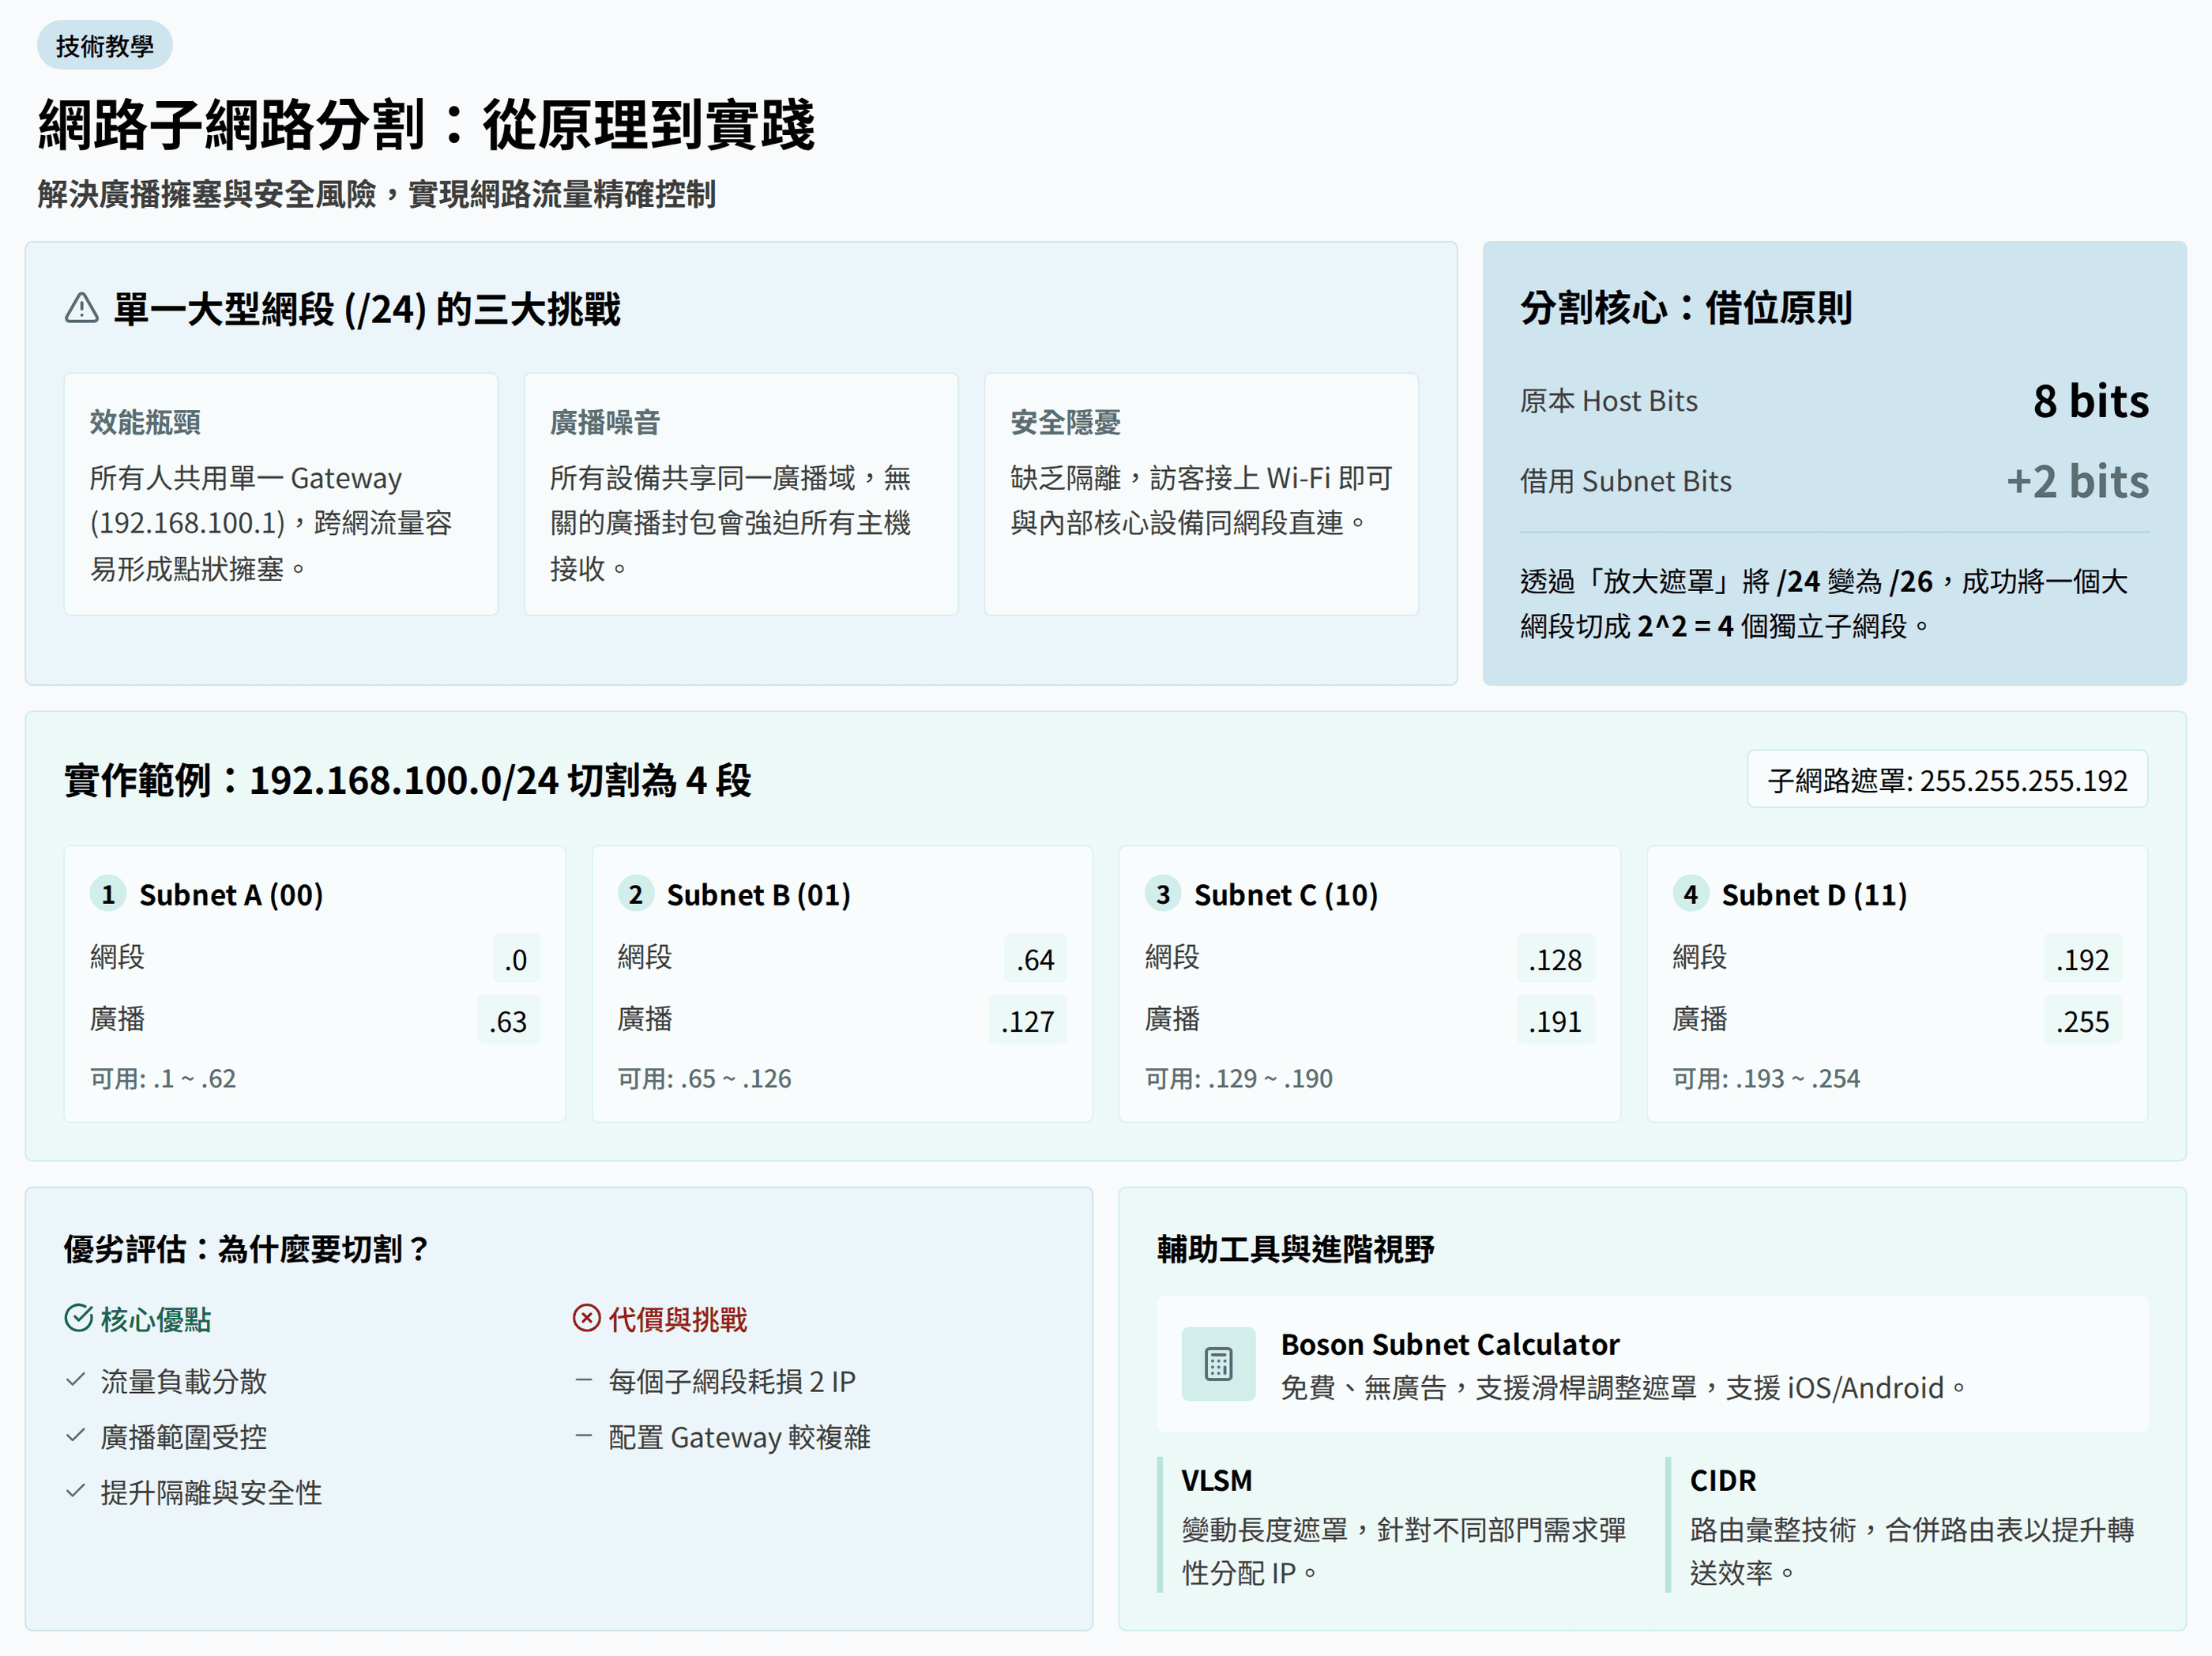The image size is (2212, 1656).
Task: Click the number 1 badge for Subnet A
Action: pyautogui.click(x=108, y=894)
